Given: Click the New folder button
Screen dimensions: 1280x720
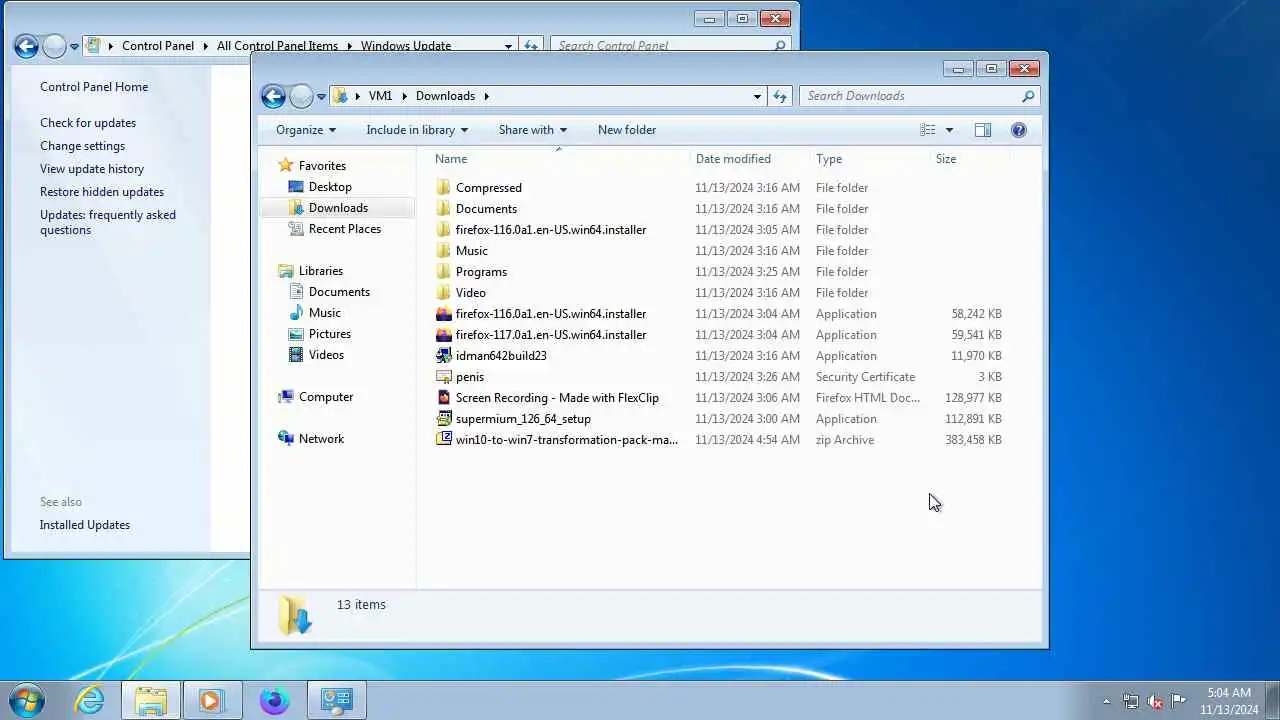Looking at the screenshot, I should (627, 130).
